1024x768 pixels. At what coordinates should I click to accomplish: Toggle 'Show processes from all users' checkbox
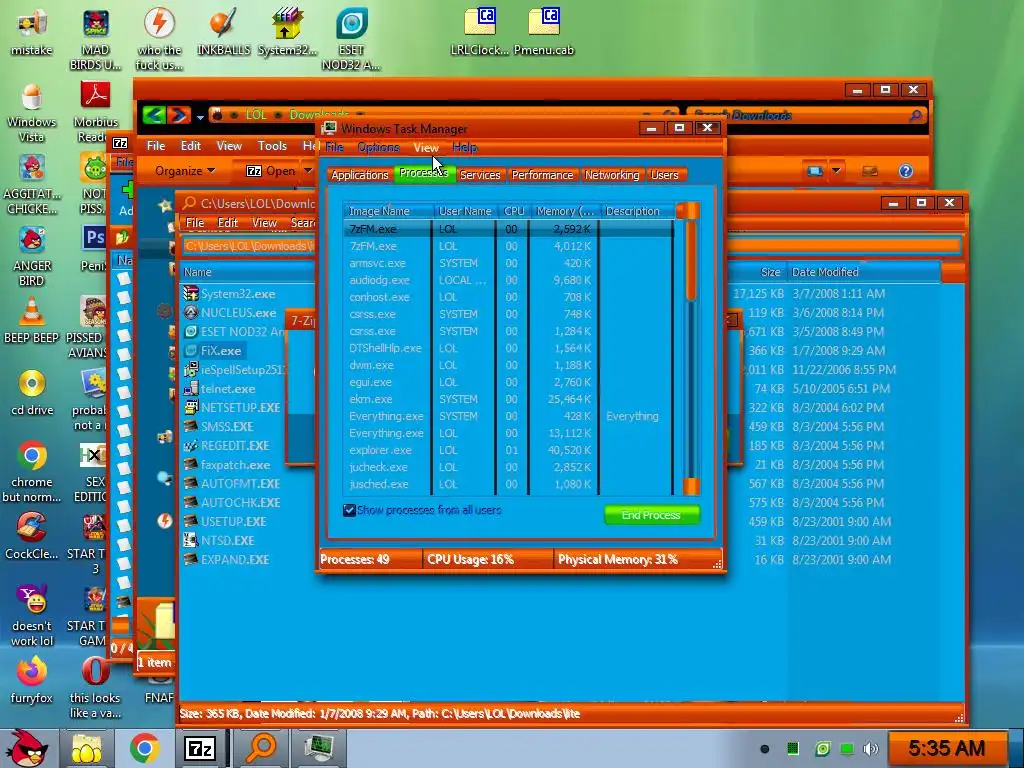coord(349,510)
